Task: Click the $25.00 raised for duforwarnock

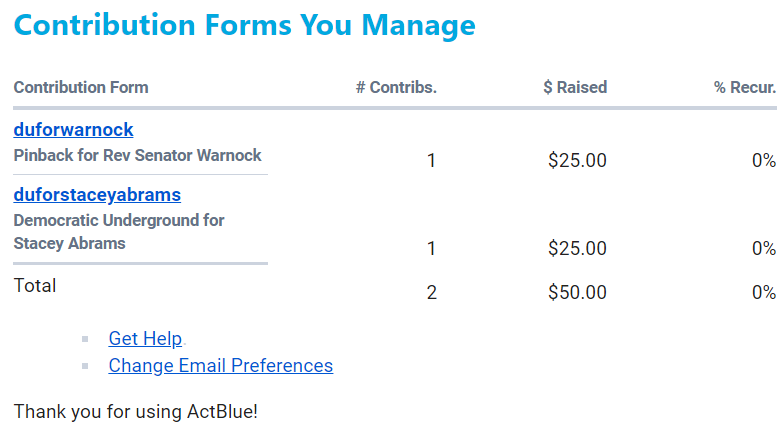Action: click(577, 160)
